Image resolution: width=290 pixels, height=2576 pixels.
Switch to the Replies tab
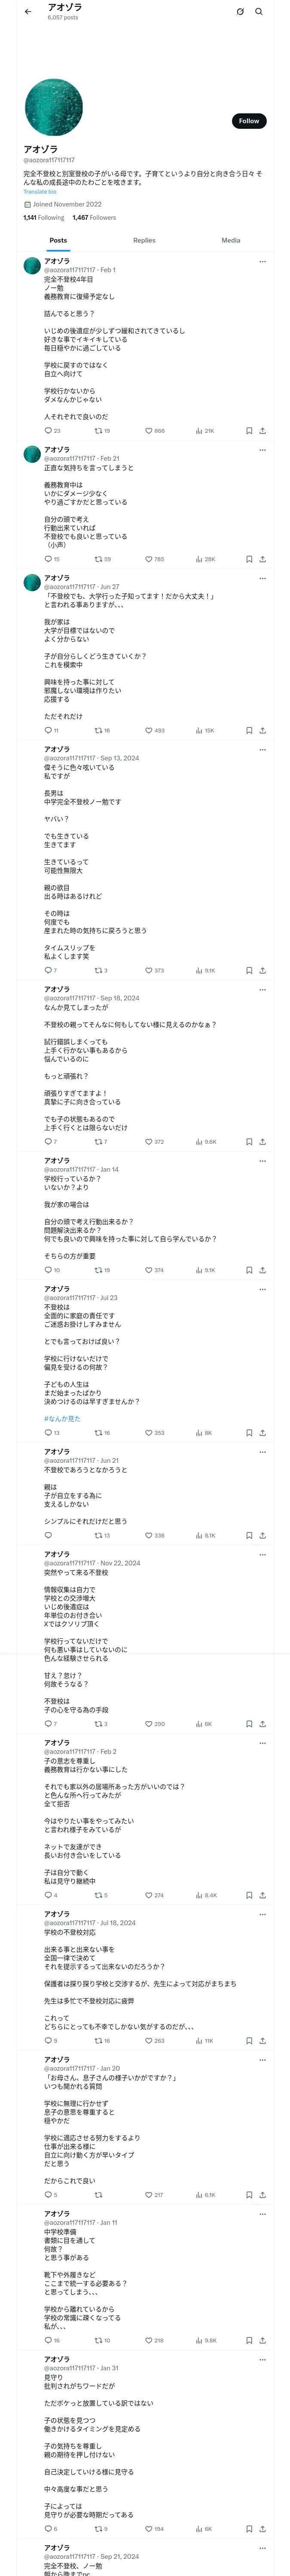(144, 240)
